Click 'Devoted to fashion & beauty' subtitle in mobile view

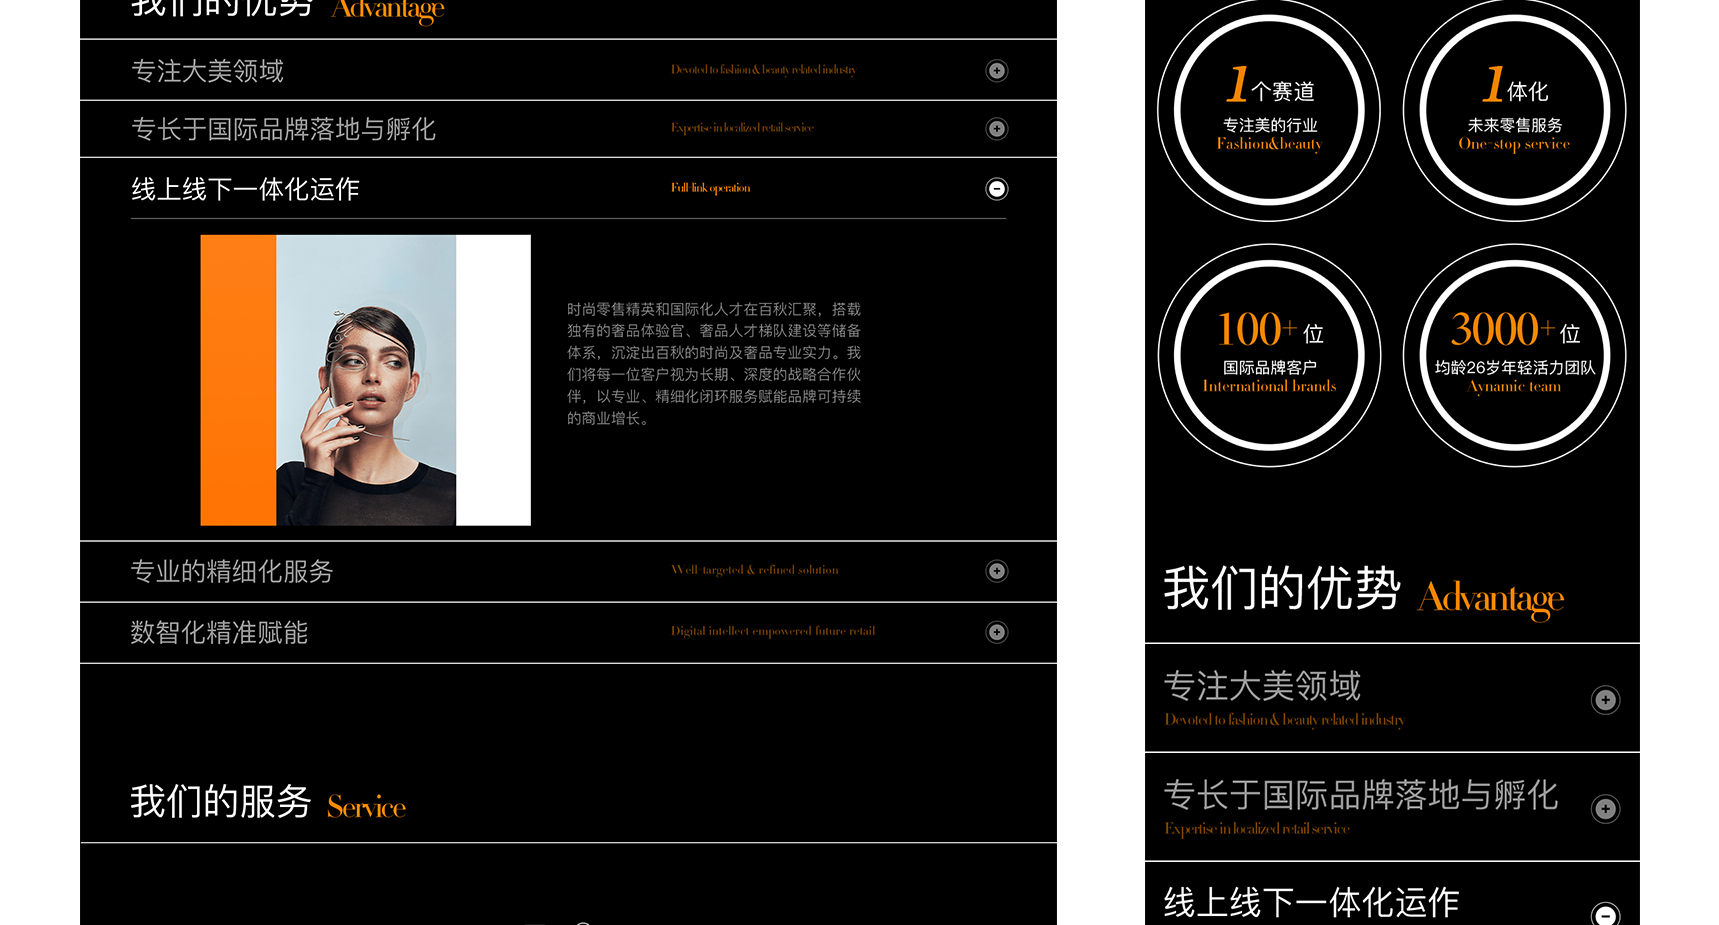point(1285,720)
